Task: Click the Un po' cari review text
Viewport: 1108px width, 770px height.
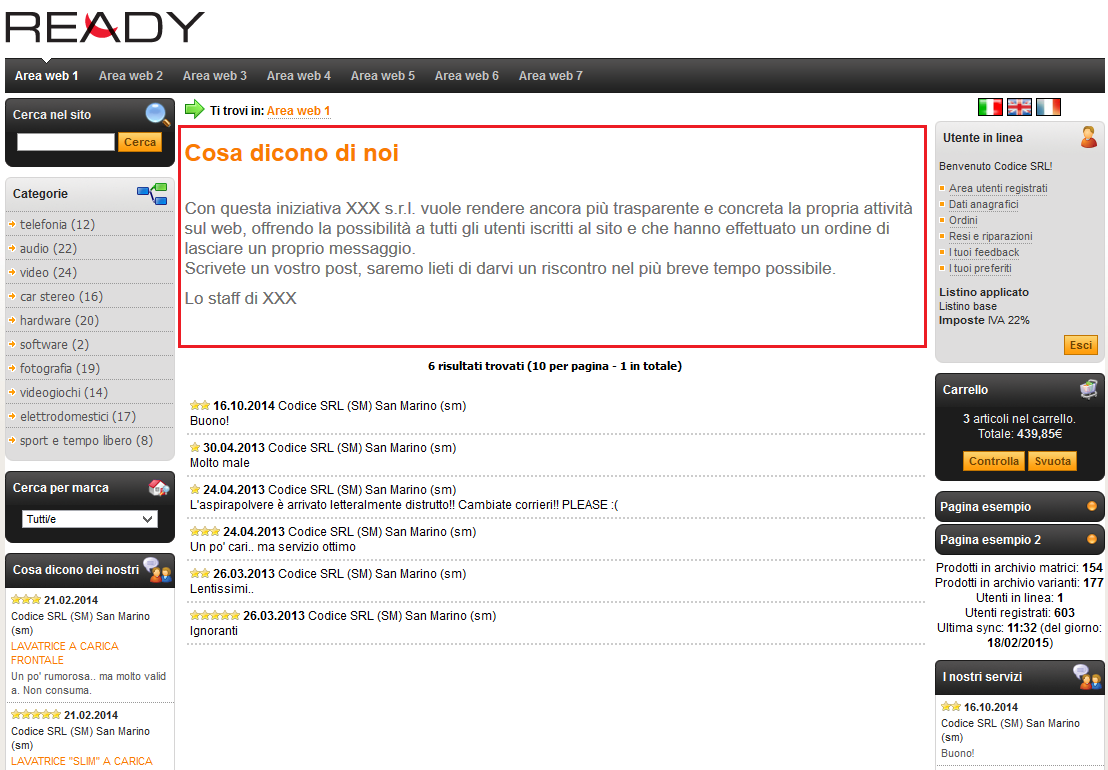Action: pyautogui.click(x=273, y=547)
